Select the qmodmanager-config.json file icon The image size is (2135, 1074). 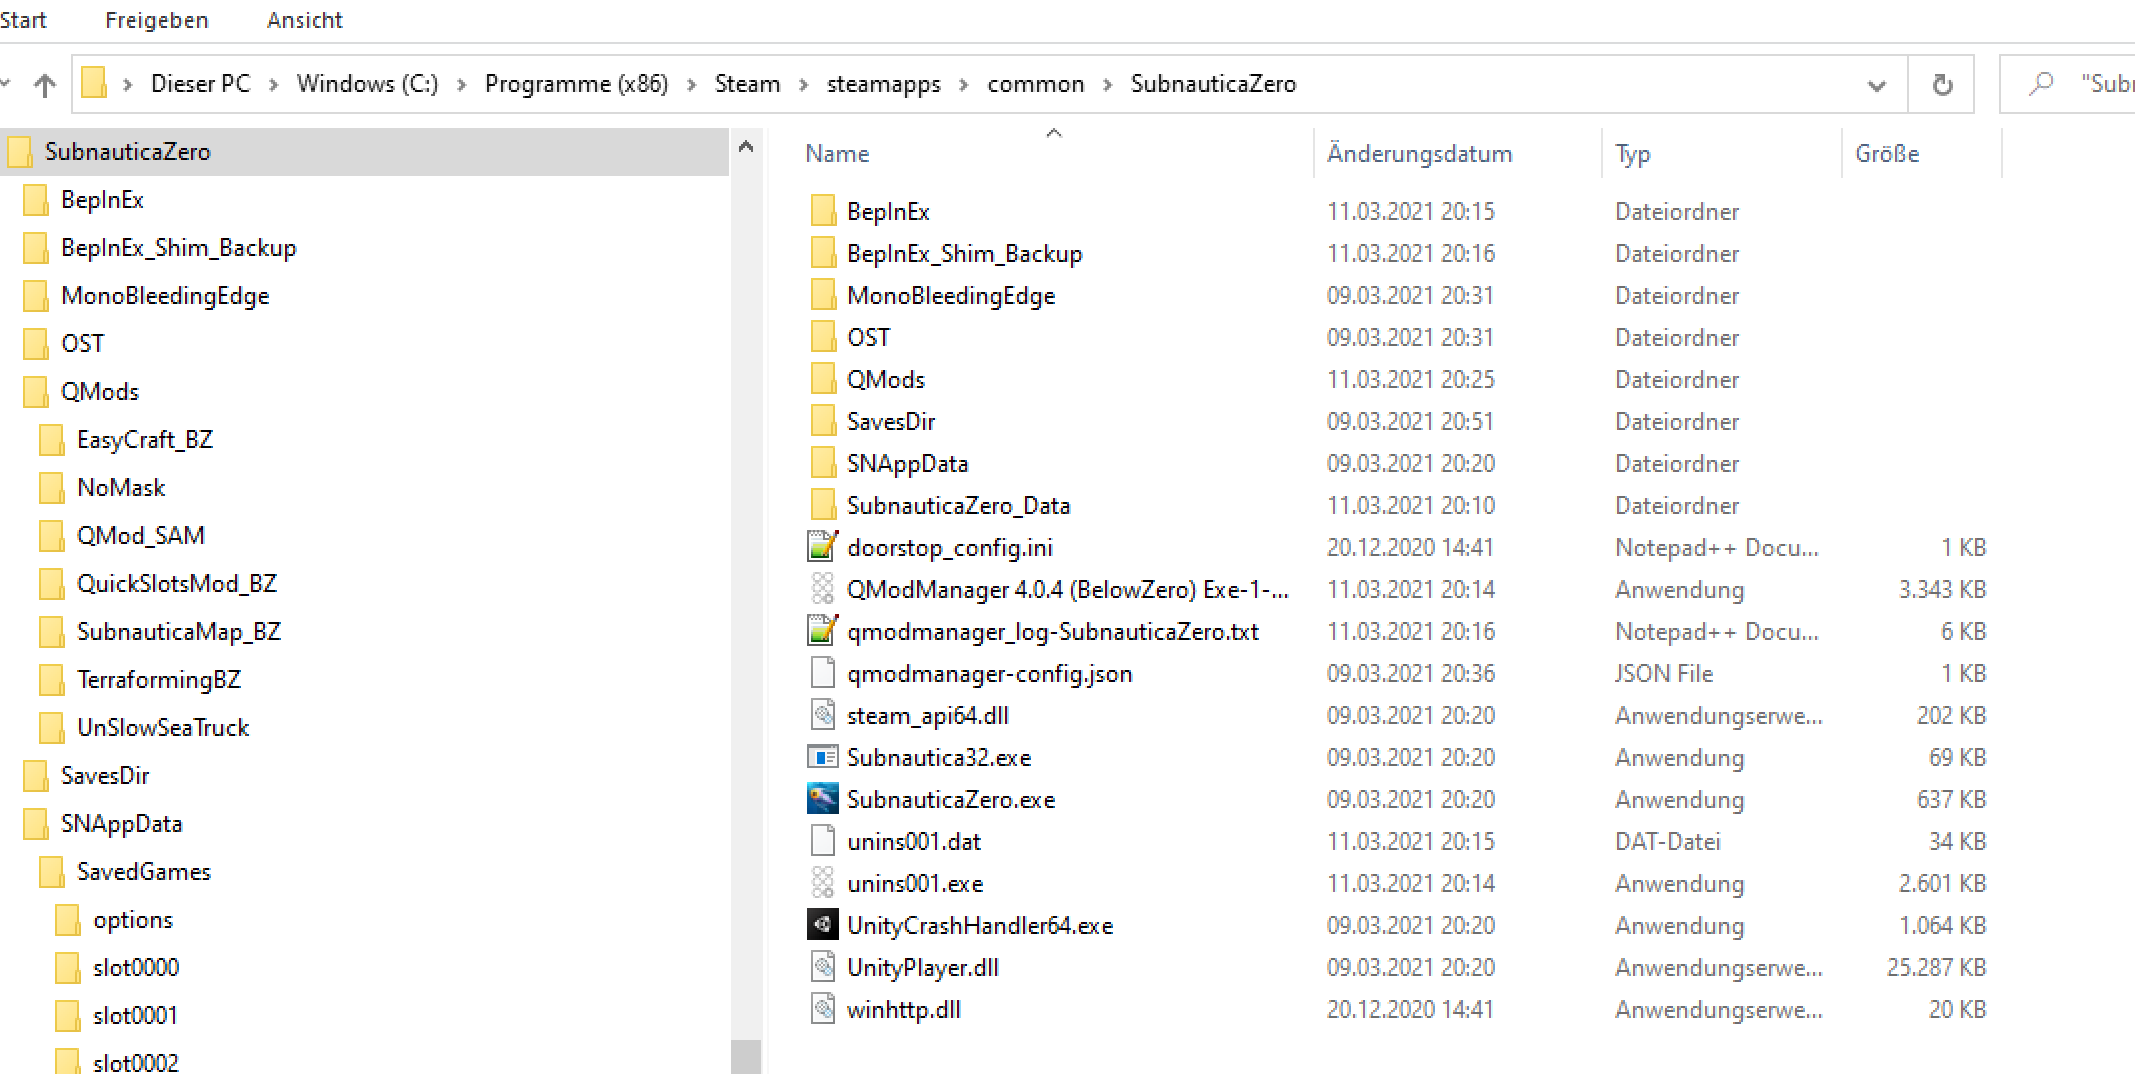coord(822,673)
